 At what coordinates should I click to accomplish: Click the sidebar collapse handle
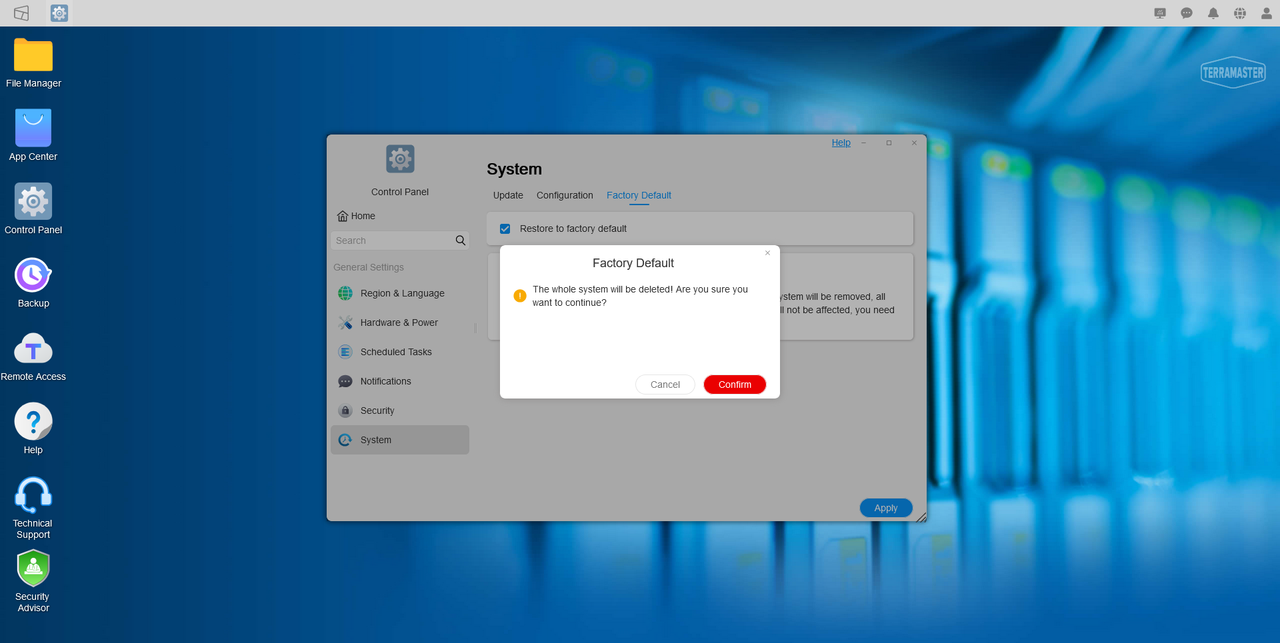(475, 327)
